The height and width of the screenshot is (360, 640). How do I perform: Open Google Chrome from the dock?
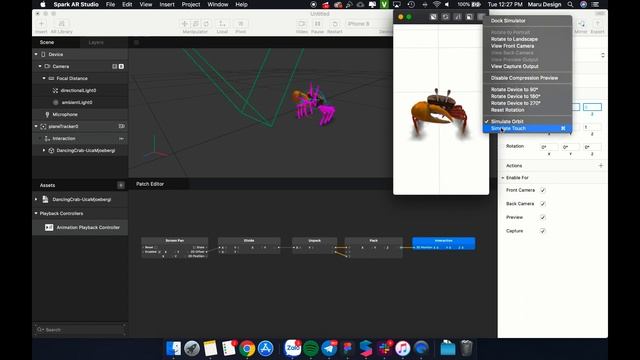(247, 349)
